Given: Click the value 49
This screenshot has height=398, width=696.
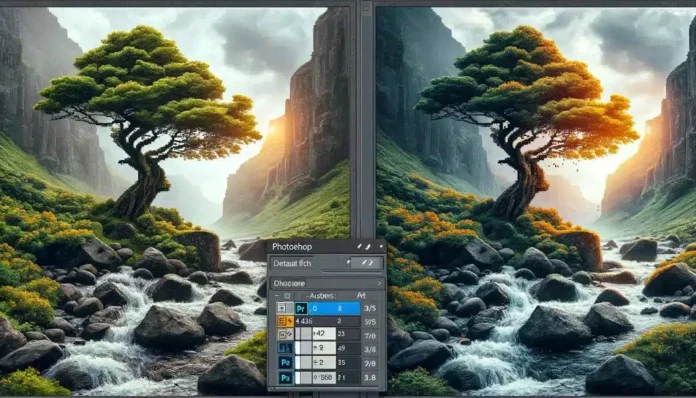Looking at the screenshot, I should click(341, 348).
